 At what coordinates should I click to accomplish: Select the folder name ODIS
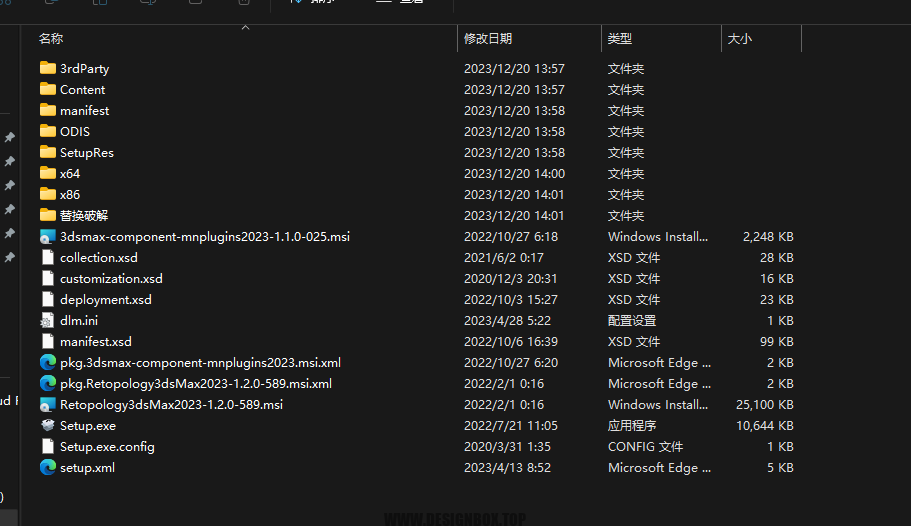click(75, 131)
